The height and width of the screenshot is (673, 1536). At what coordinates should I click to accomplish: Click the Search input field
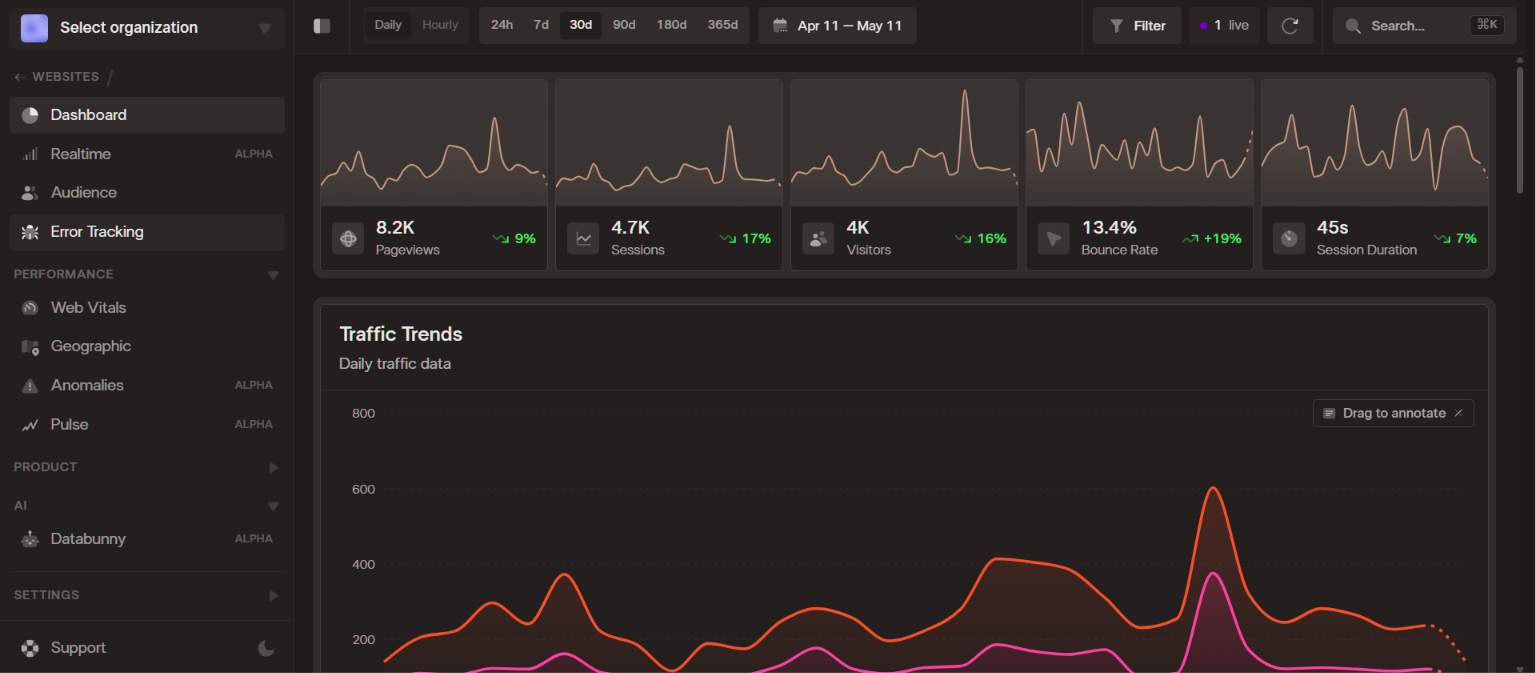(x=1424, y=26)
